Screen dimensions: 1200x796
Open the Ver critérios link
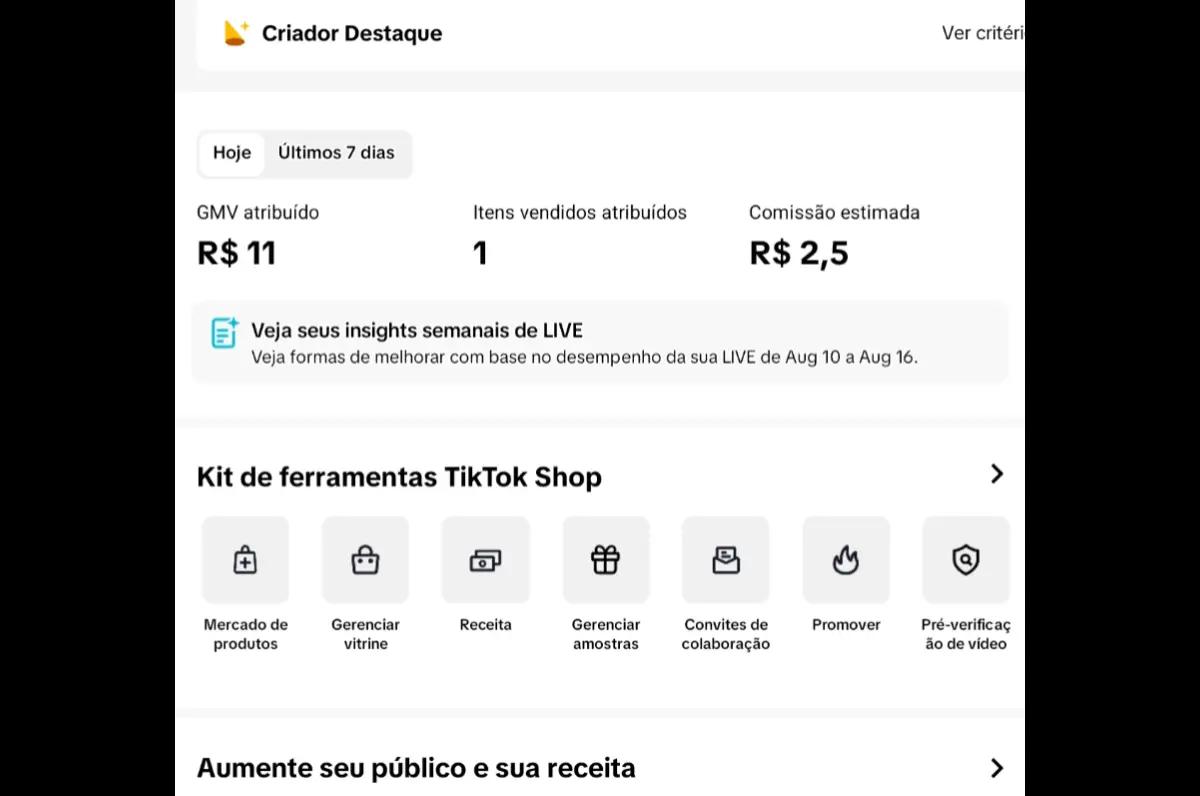[x=983, y=33]
